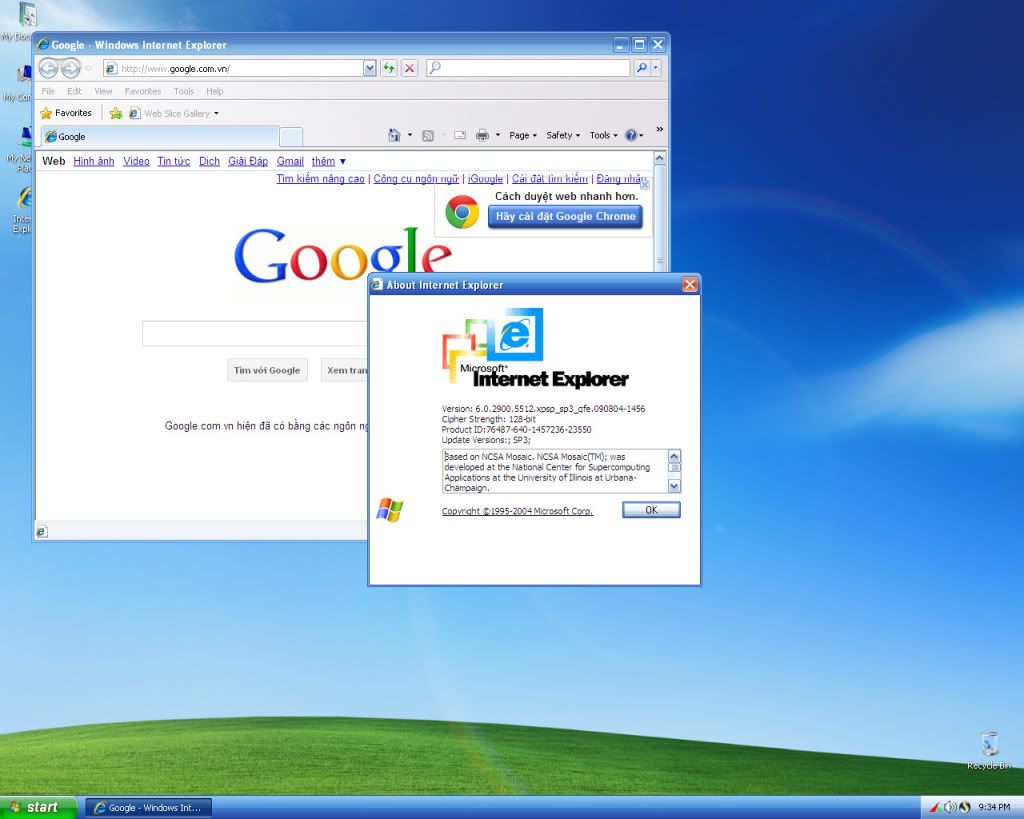Image resolution: width=1024 pixels, height=819 pixels.
Task: Click the Internet Explorer logo in About dialog
Action: pyautogui.click(x=535, y=348)
